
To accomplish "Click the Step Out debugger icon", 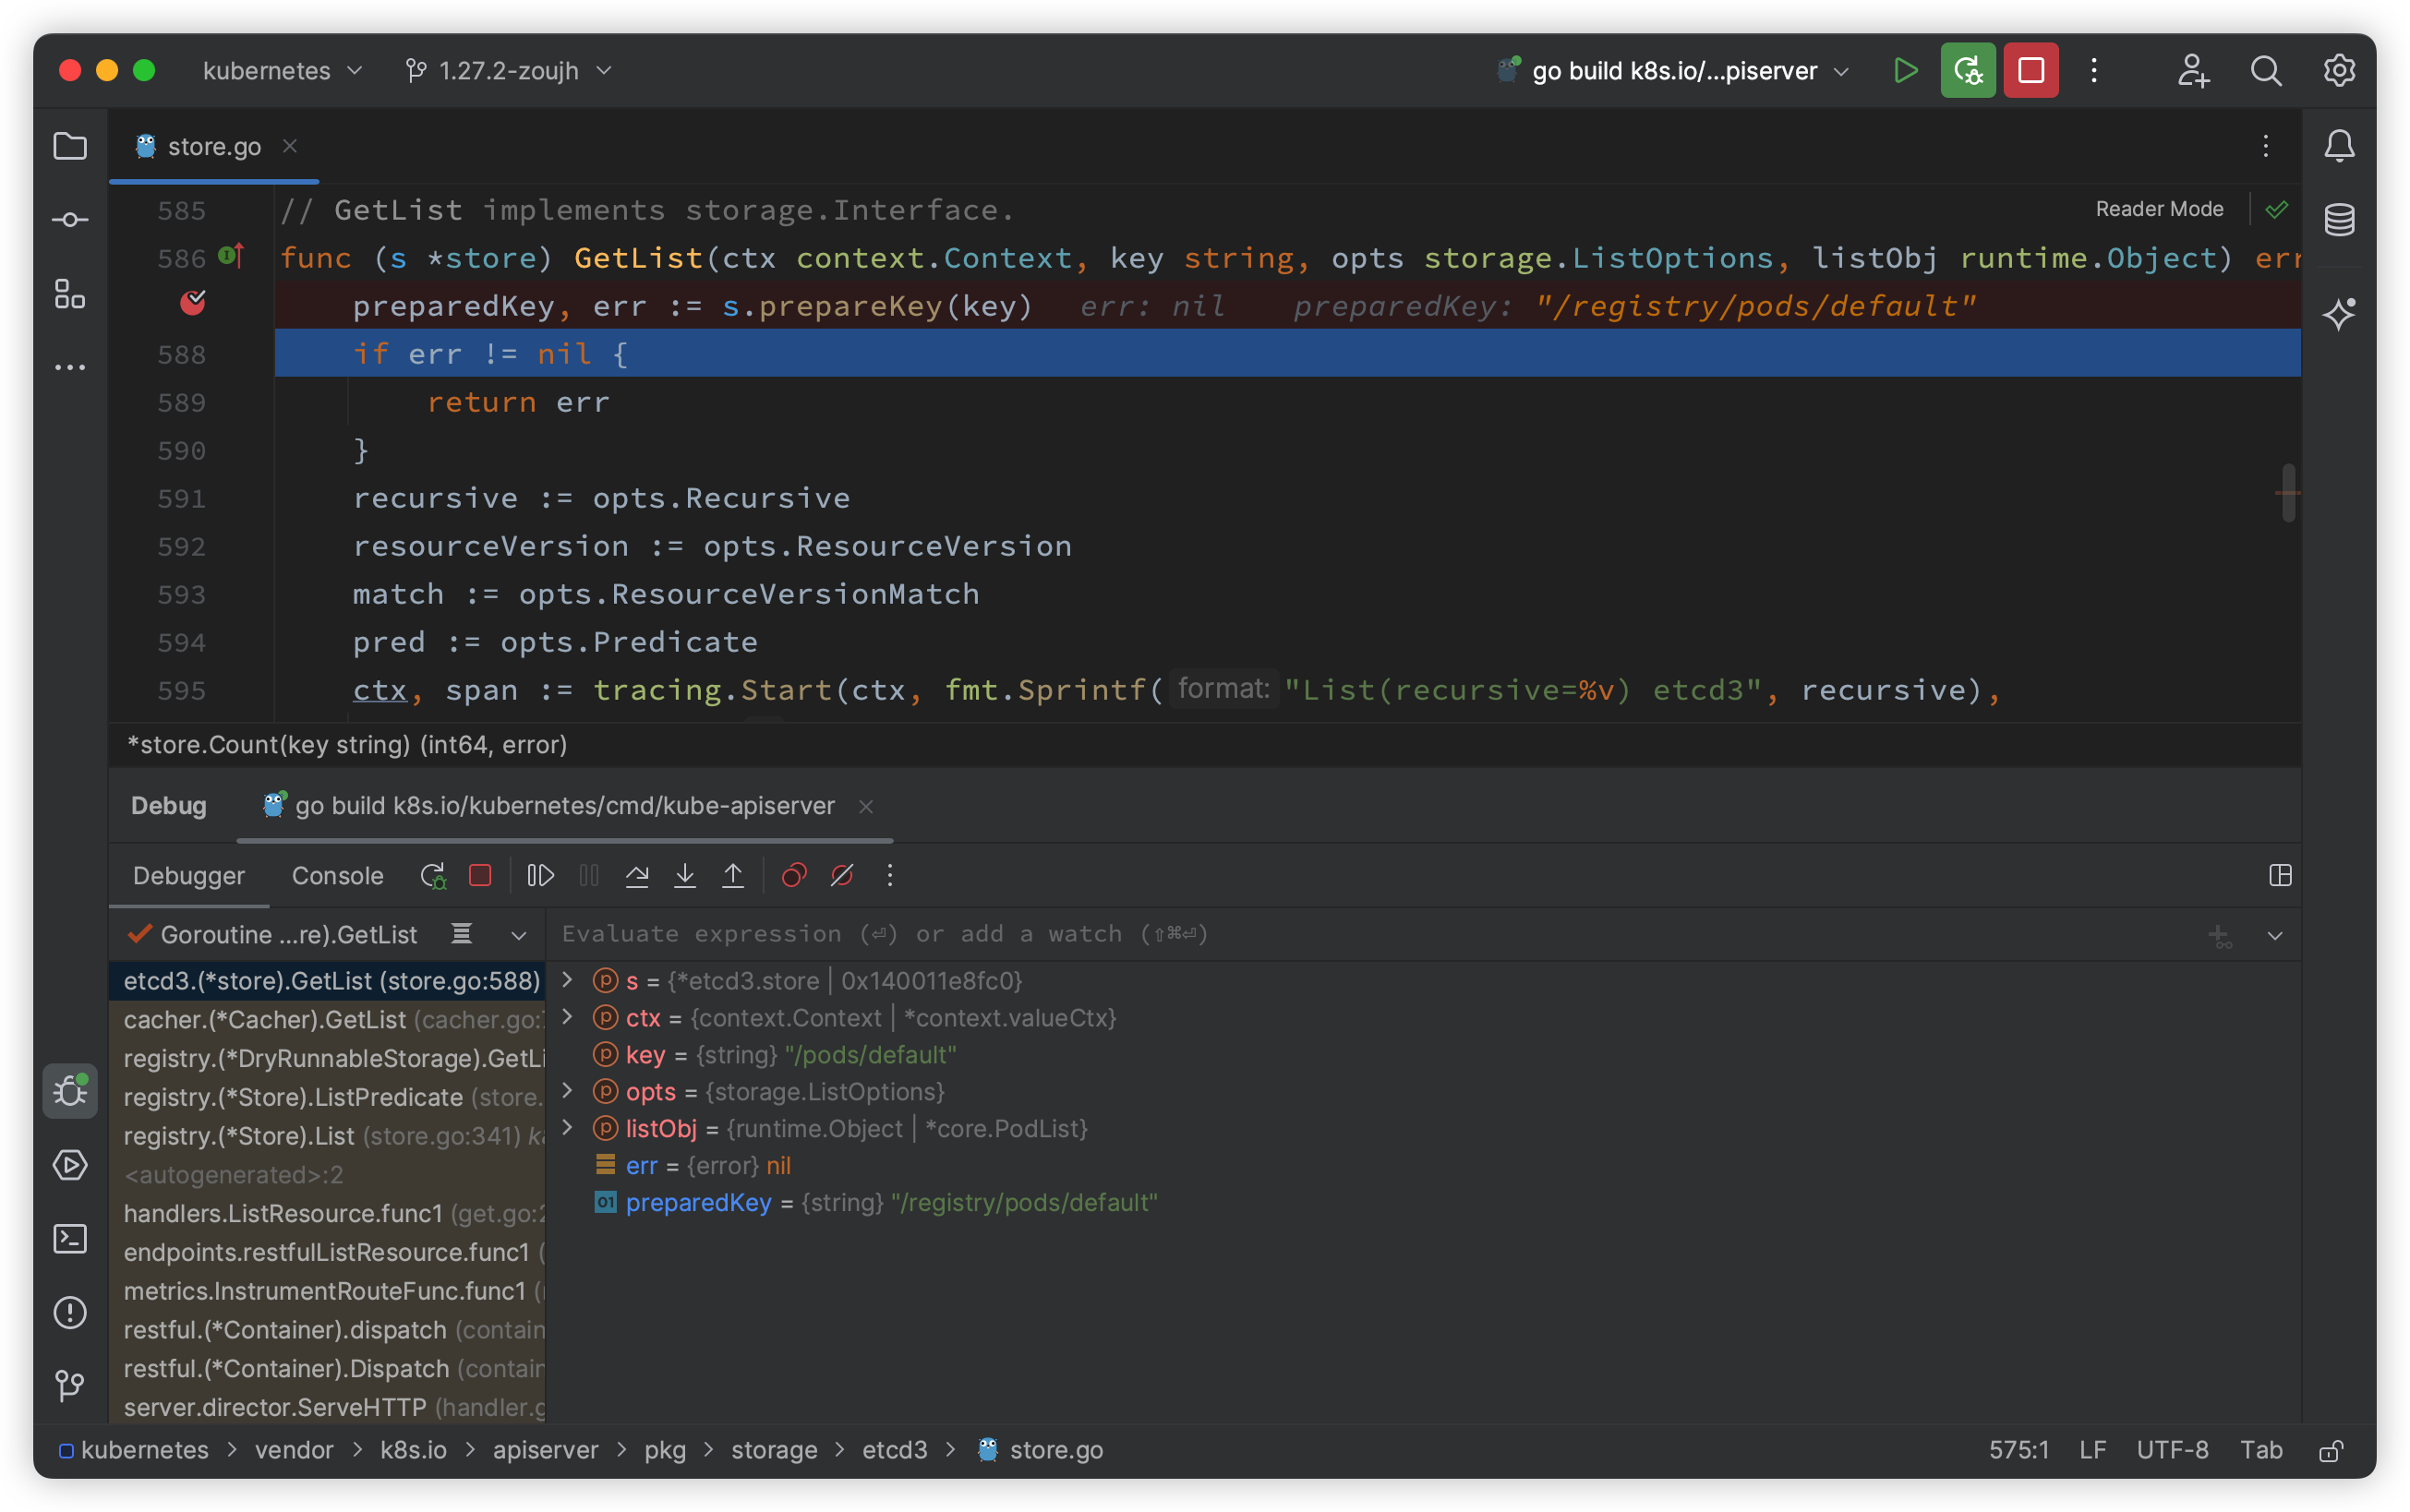I will pyautogui.click(x=733, y=876).
